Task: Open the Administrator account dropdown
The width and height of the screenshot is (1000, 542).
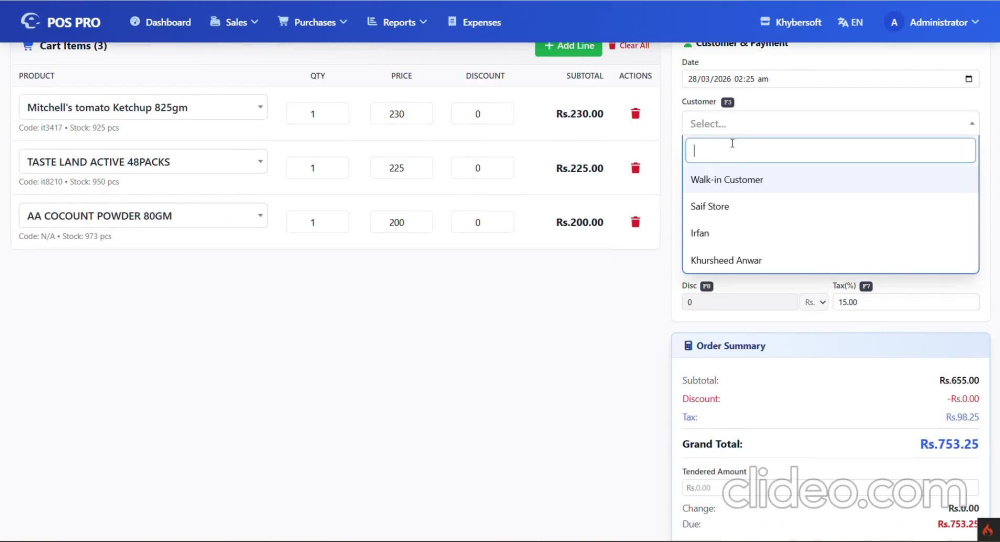Action: tap(944, 22)
